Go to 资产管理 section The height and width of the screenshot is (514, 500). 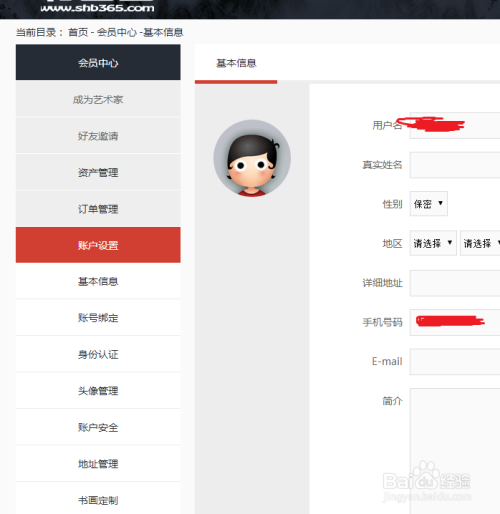coord(98,172)
